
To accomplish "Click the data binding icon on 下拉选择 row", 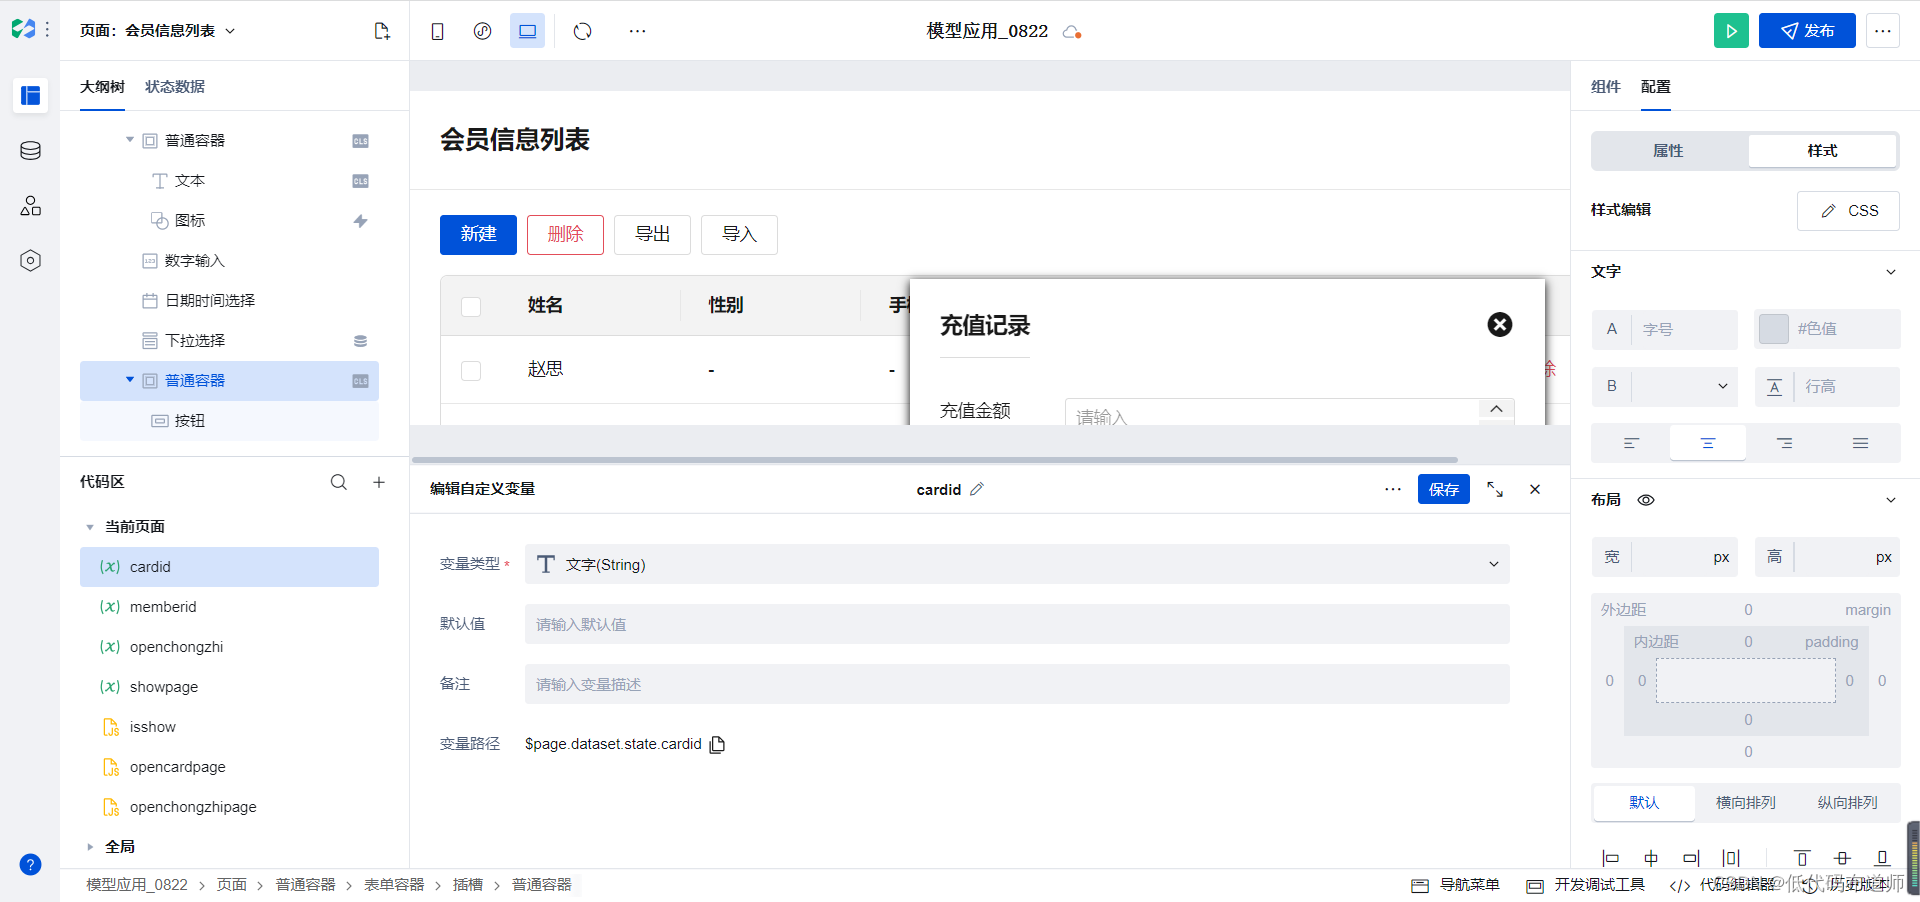I will [x=360, y=341].
